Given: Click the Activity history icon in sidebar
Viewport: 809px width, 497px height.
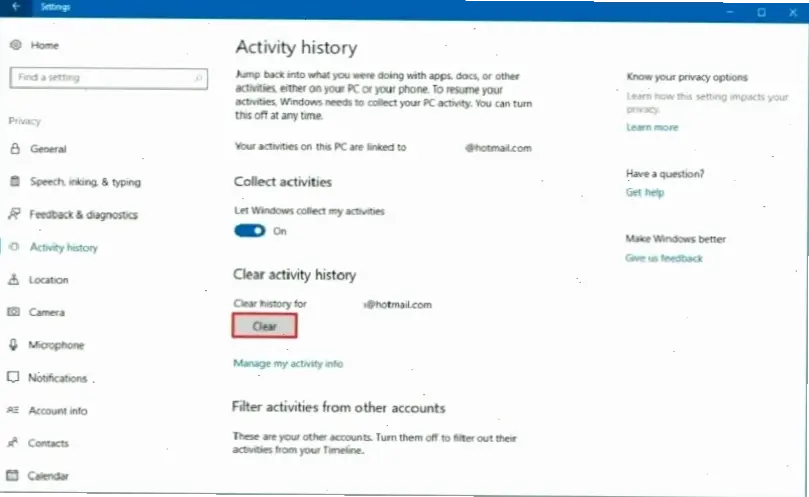Looking at the screenshot, I should click(14, 247).
